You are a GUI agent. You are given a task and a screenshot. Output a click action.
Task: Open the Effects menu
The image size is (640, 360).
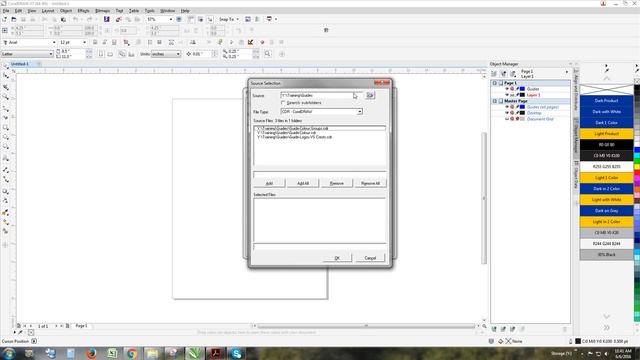click(x=83, y=11)
